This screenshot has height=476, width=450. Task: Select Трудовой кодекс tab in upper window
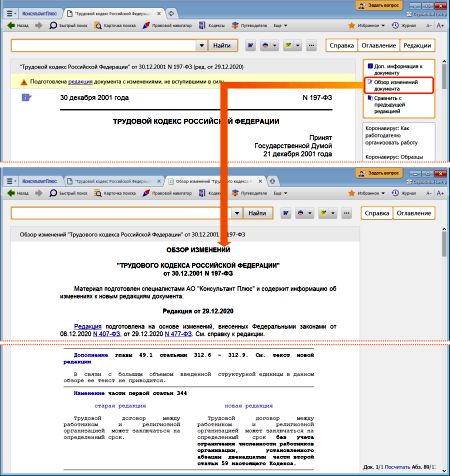[x=112, y=14]
